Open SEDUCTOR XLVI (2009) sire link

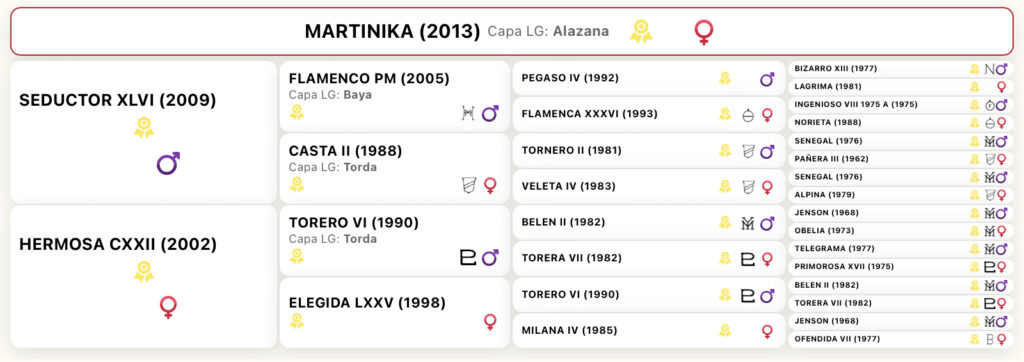tap(118, 100)
